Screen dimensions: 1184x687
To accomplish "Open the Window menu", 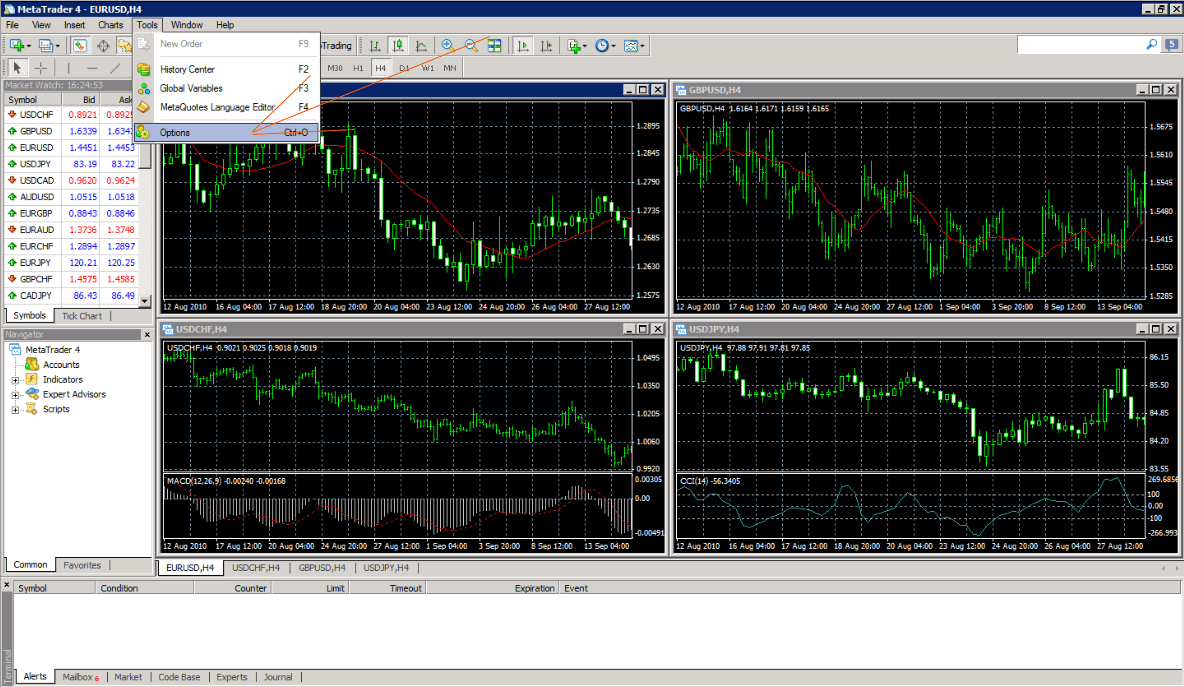I will tap(187, 25).
